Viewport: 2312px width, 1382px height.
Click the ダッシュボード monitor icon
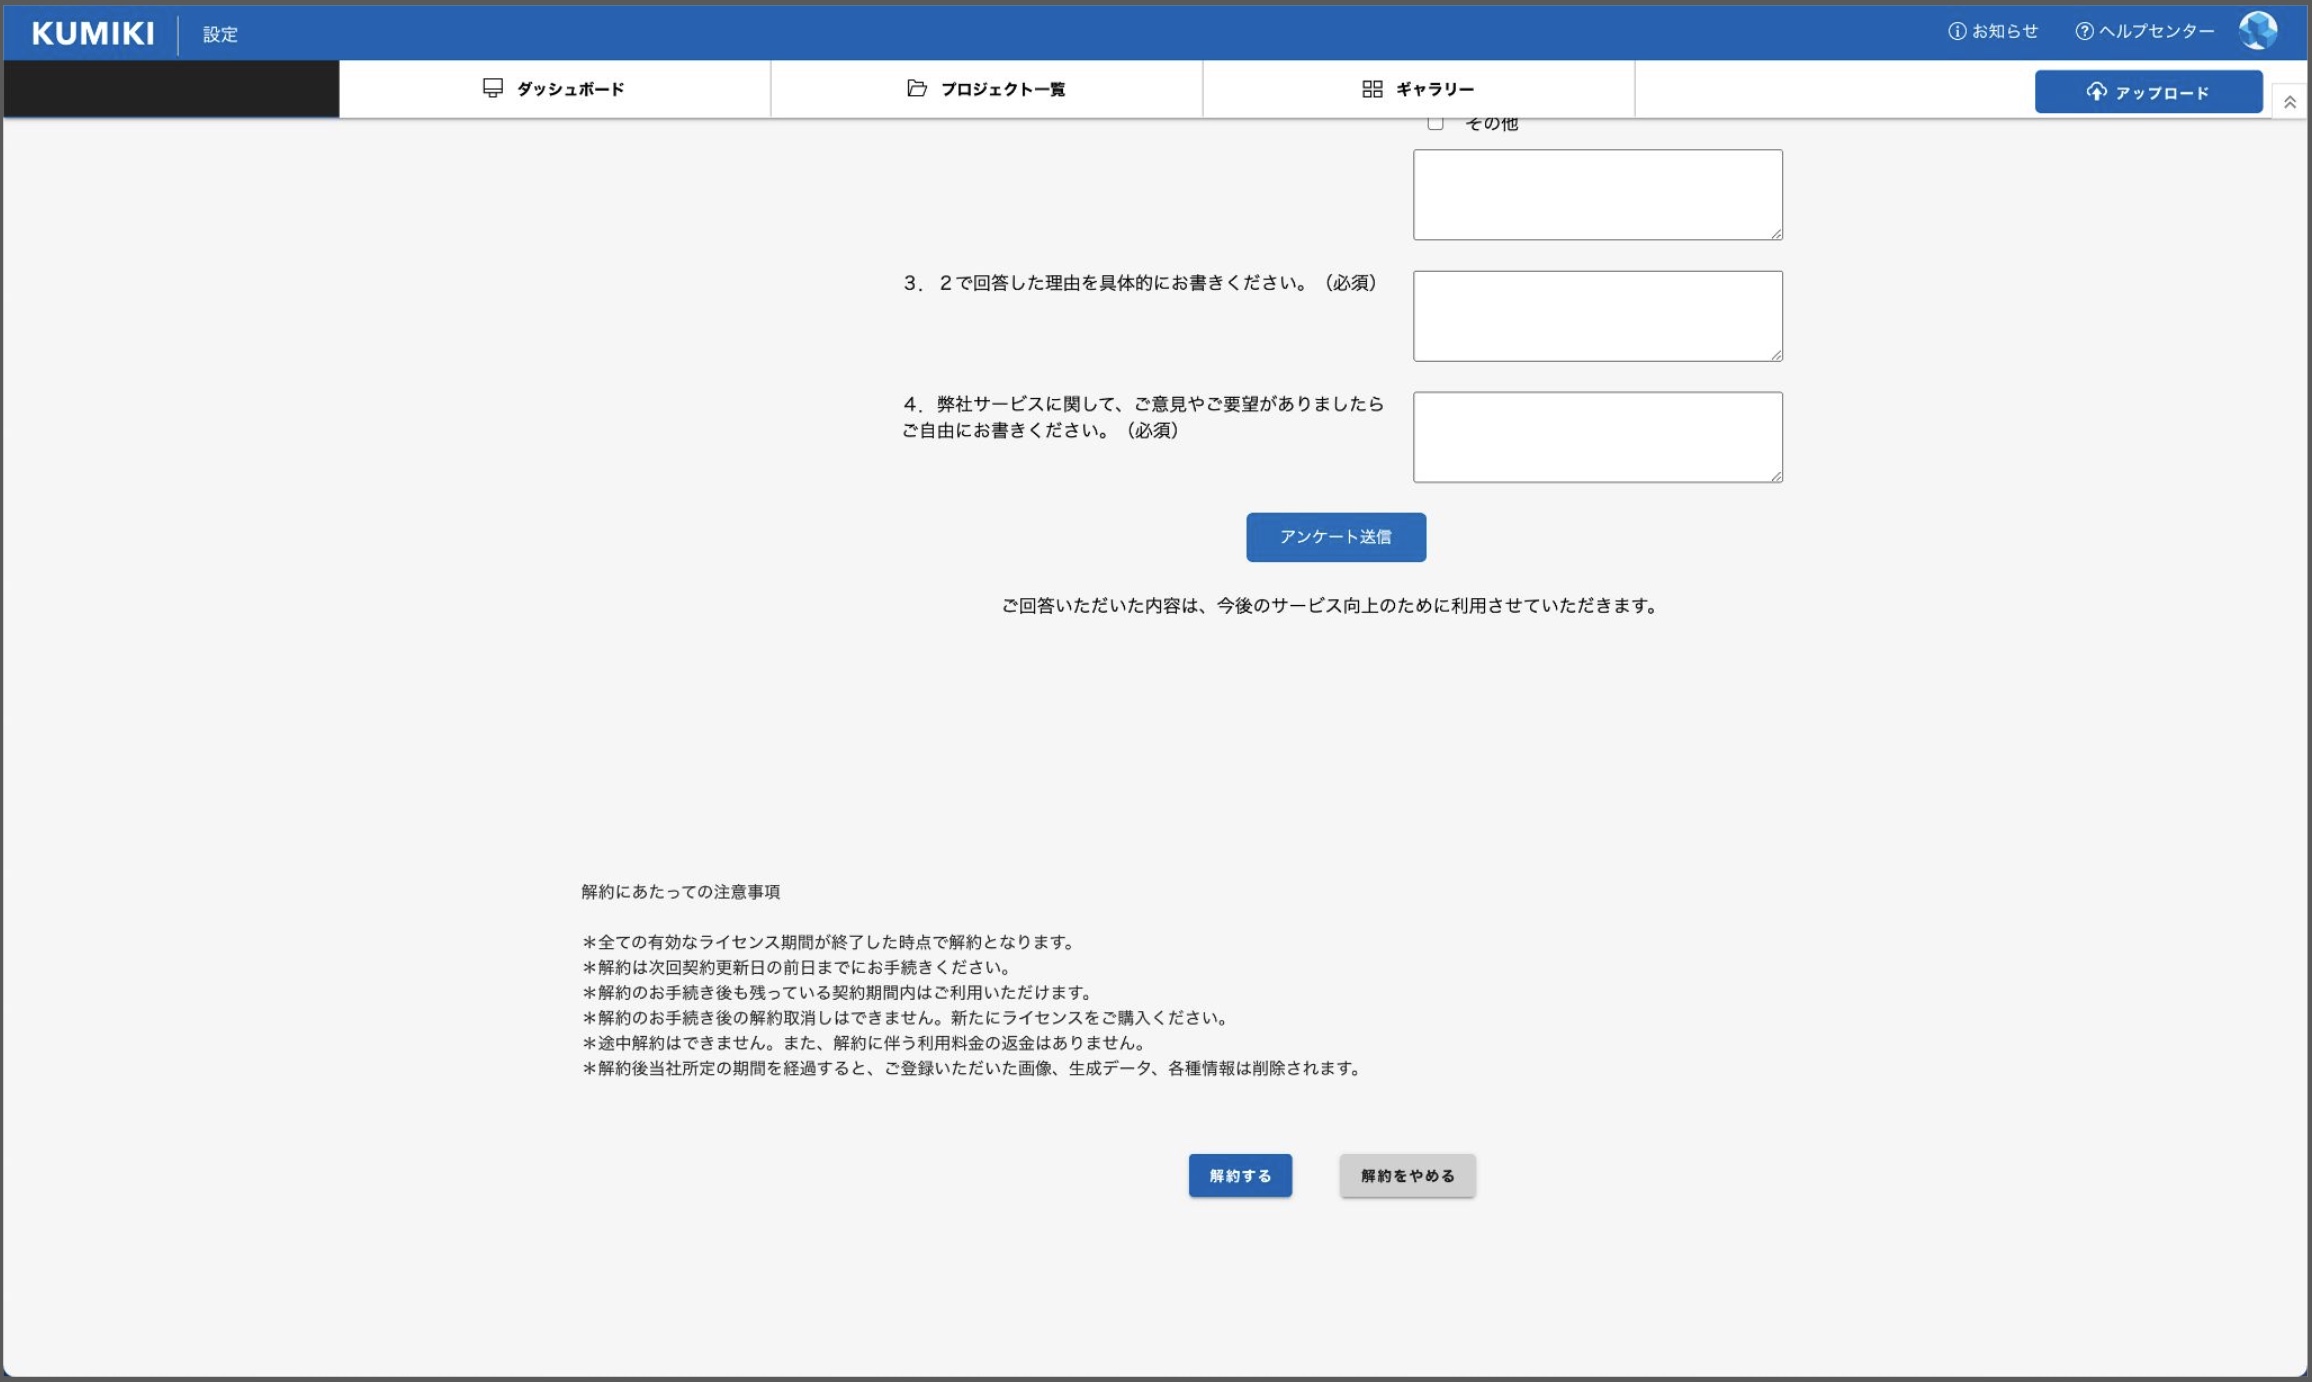pyautogui.click(x=493, y=88)
